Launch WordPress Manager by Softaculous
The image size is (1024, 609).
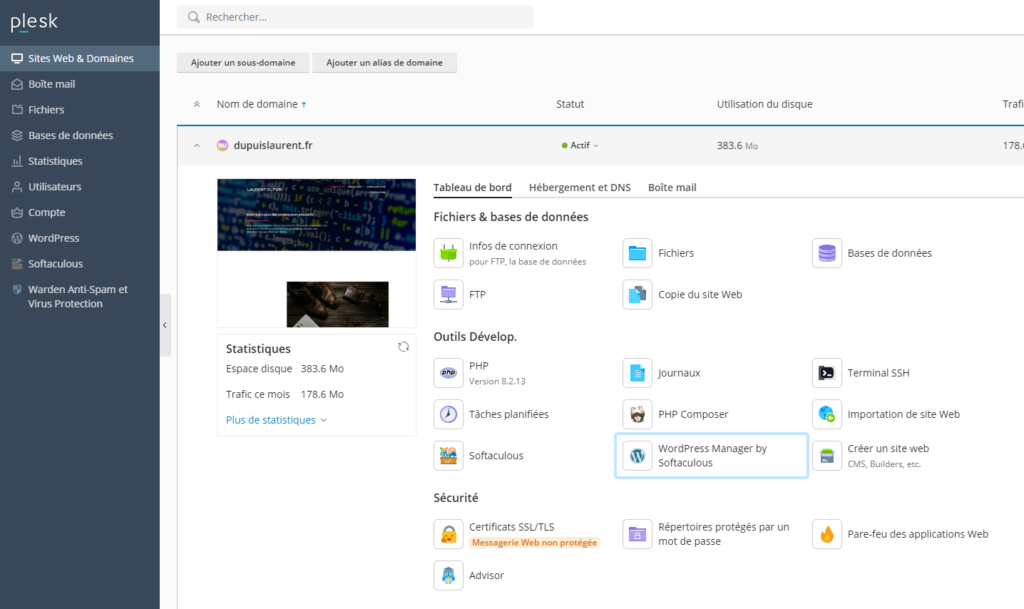637,456
